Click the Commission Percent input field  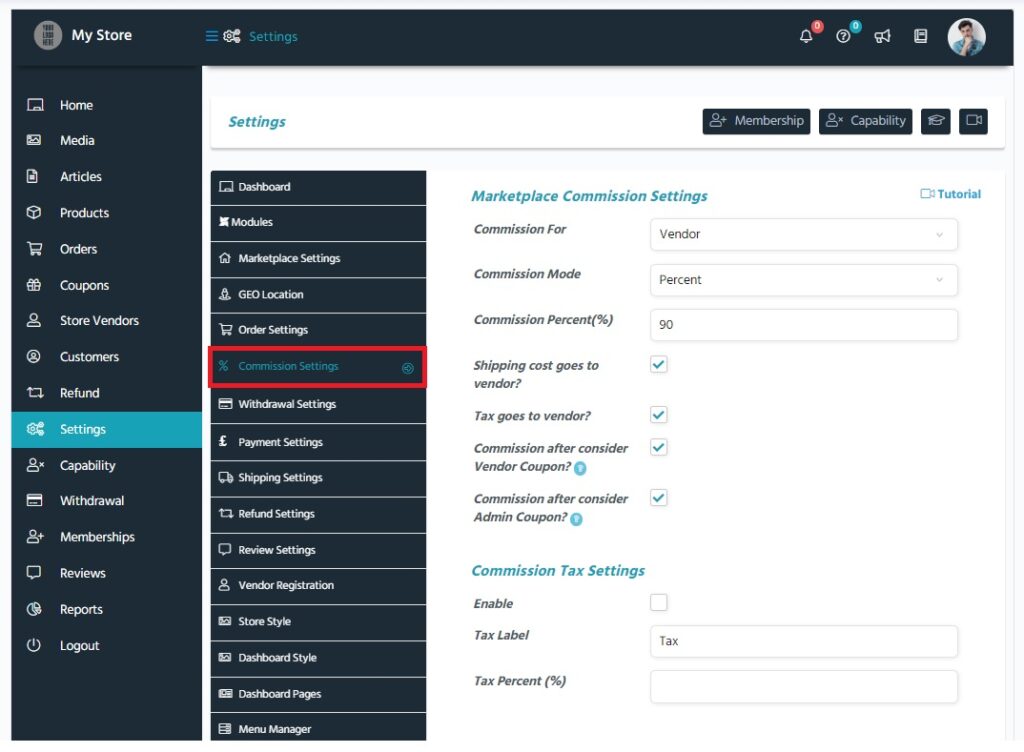pyautogui.click(x=803, y=325)
